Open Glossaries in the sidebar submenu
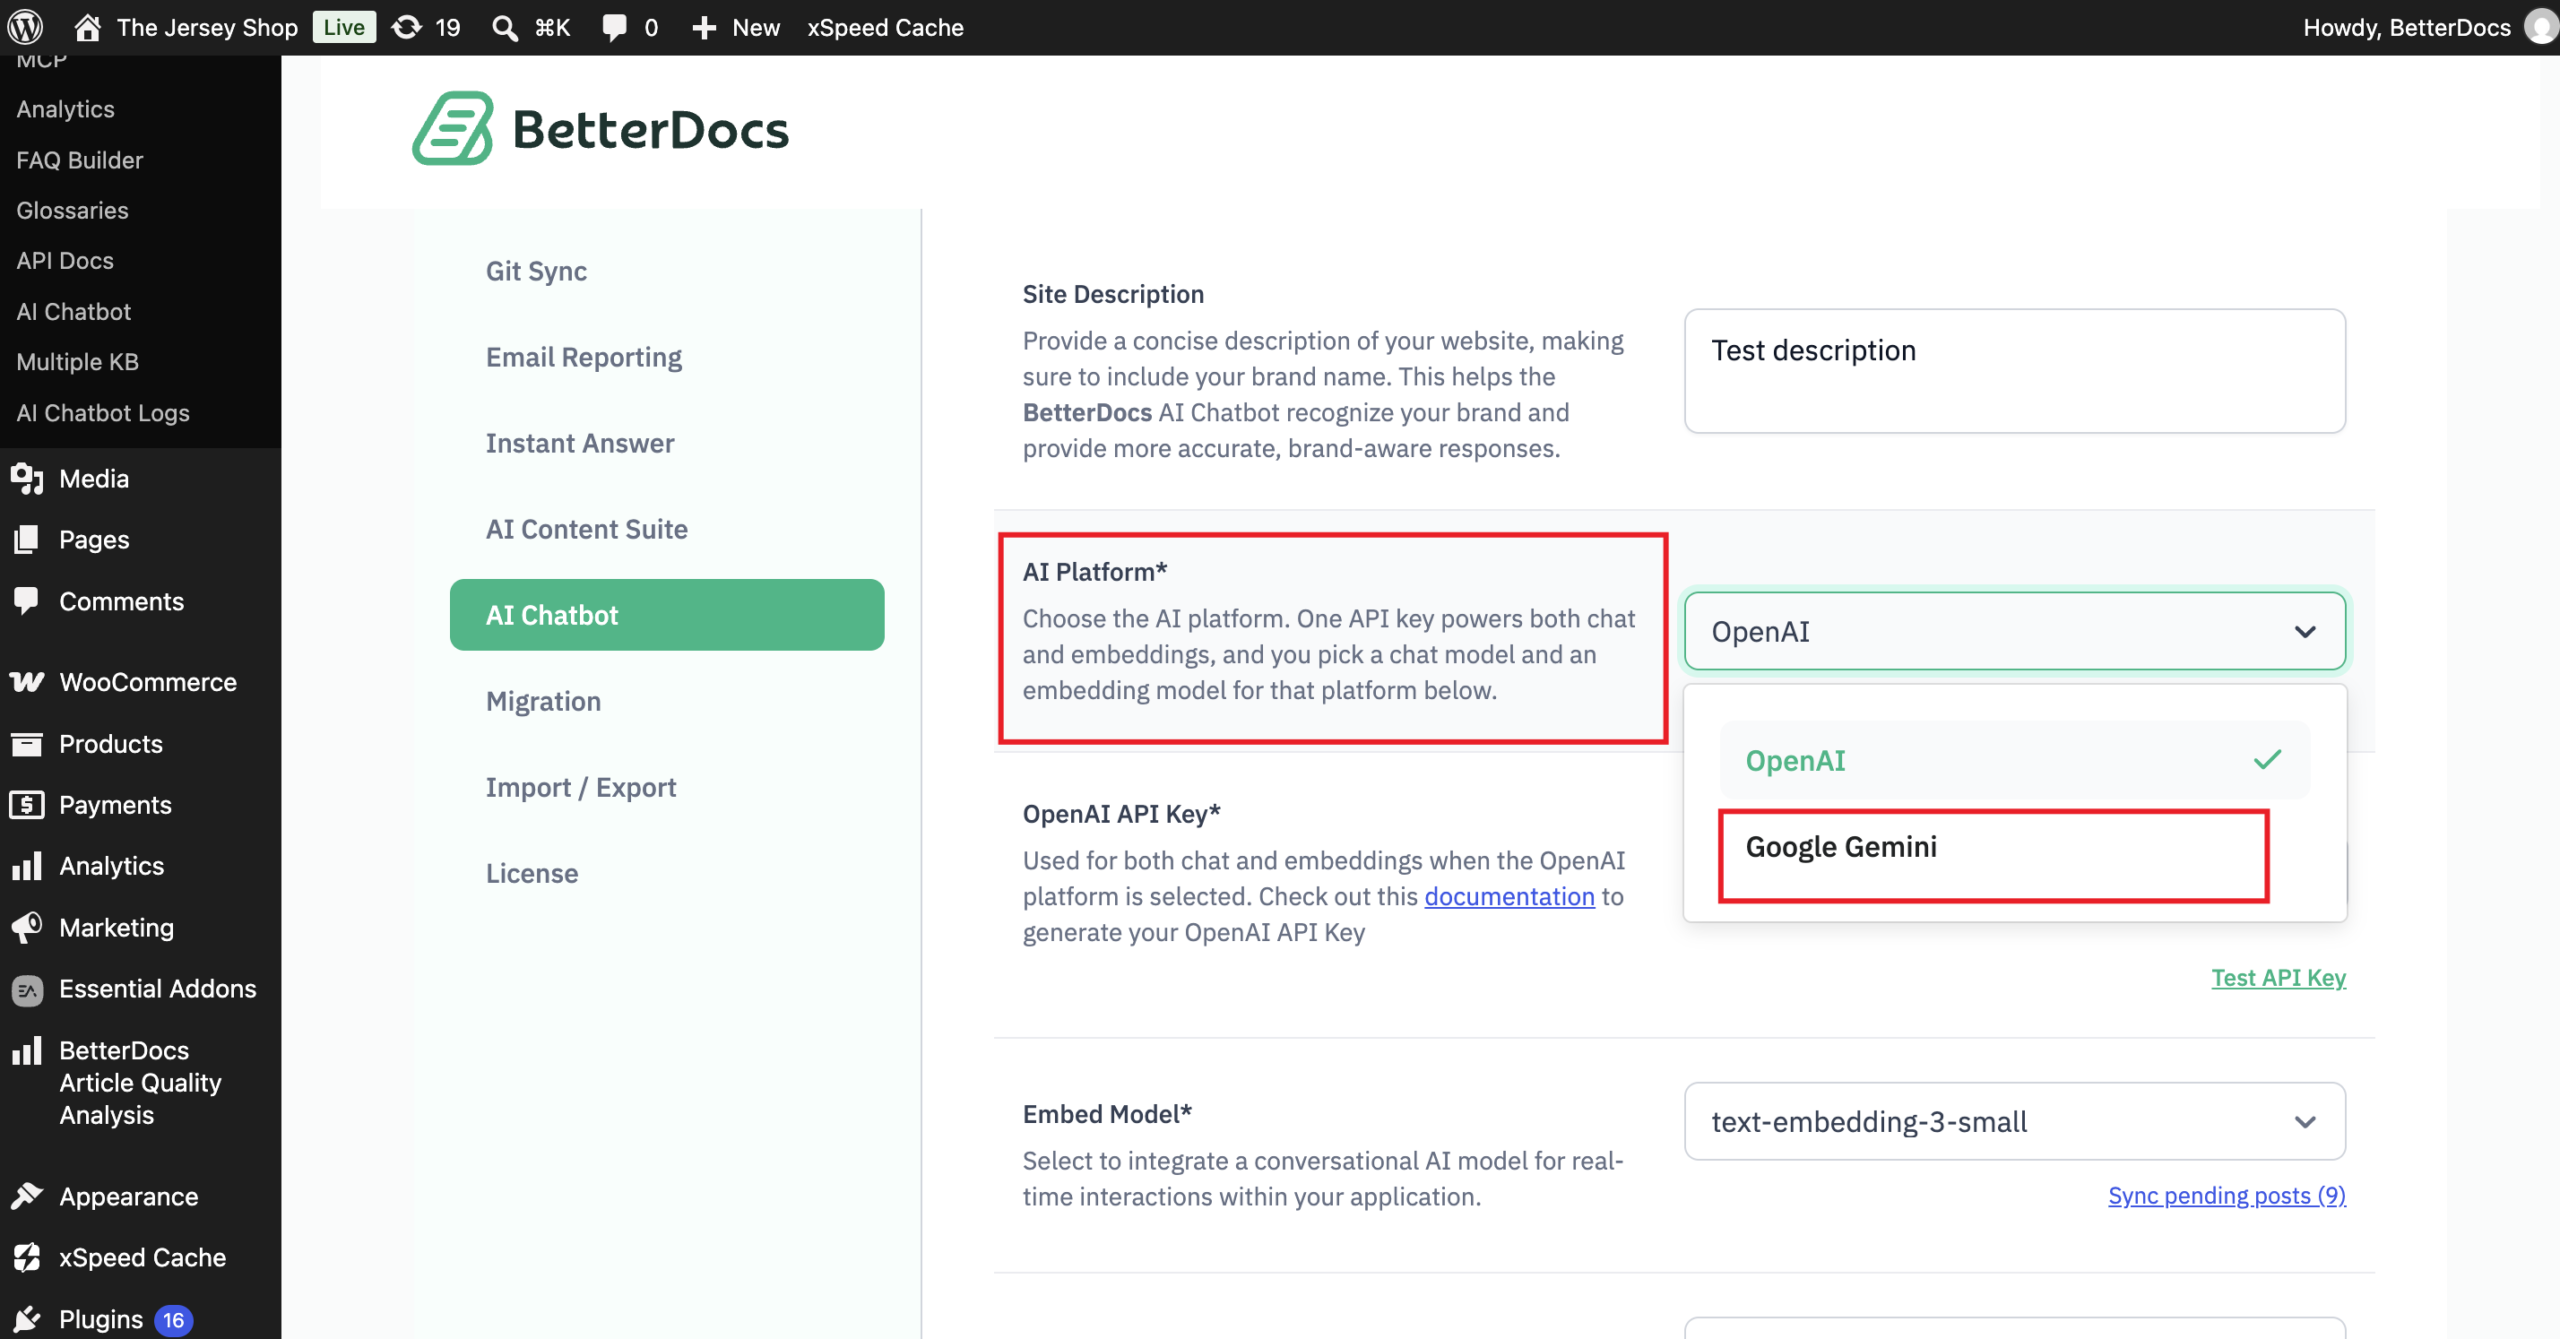Viewport: 2560px width, 1339px height. (x=72, y=210)
